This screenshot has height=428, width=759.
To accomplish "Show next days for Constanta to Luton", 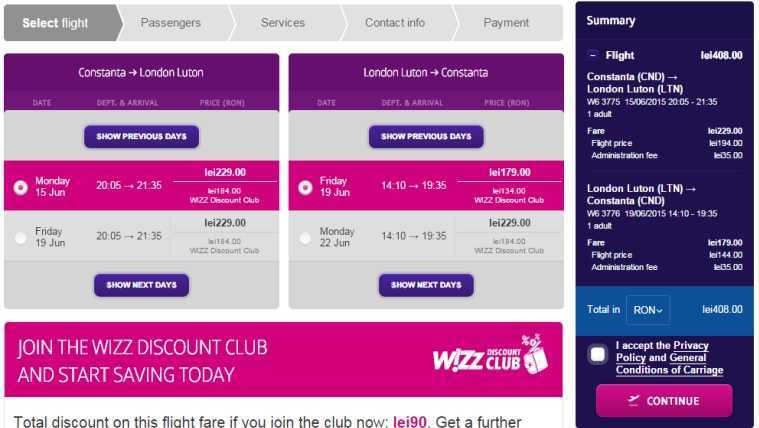I will coord(141,285).
